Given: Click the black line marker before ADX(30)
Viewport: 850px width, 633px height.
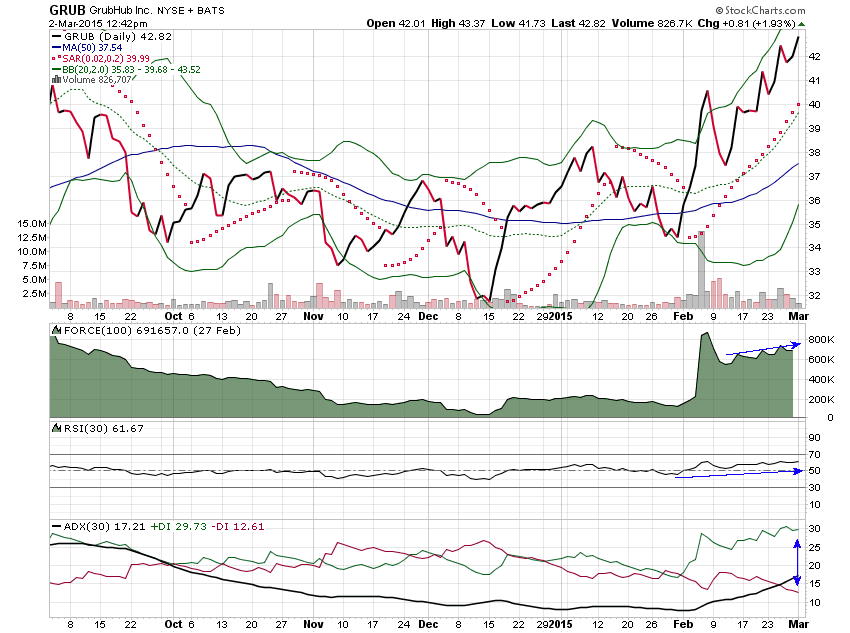Looking at the screenshot, I should point(56,526).
